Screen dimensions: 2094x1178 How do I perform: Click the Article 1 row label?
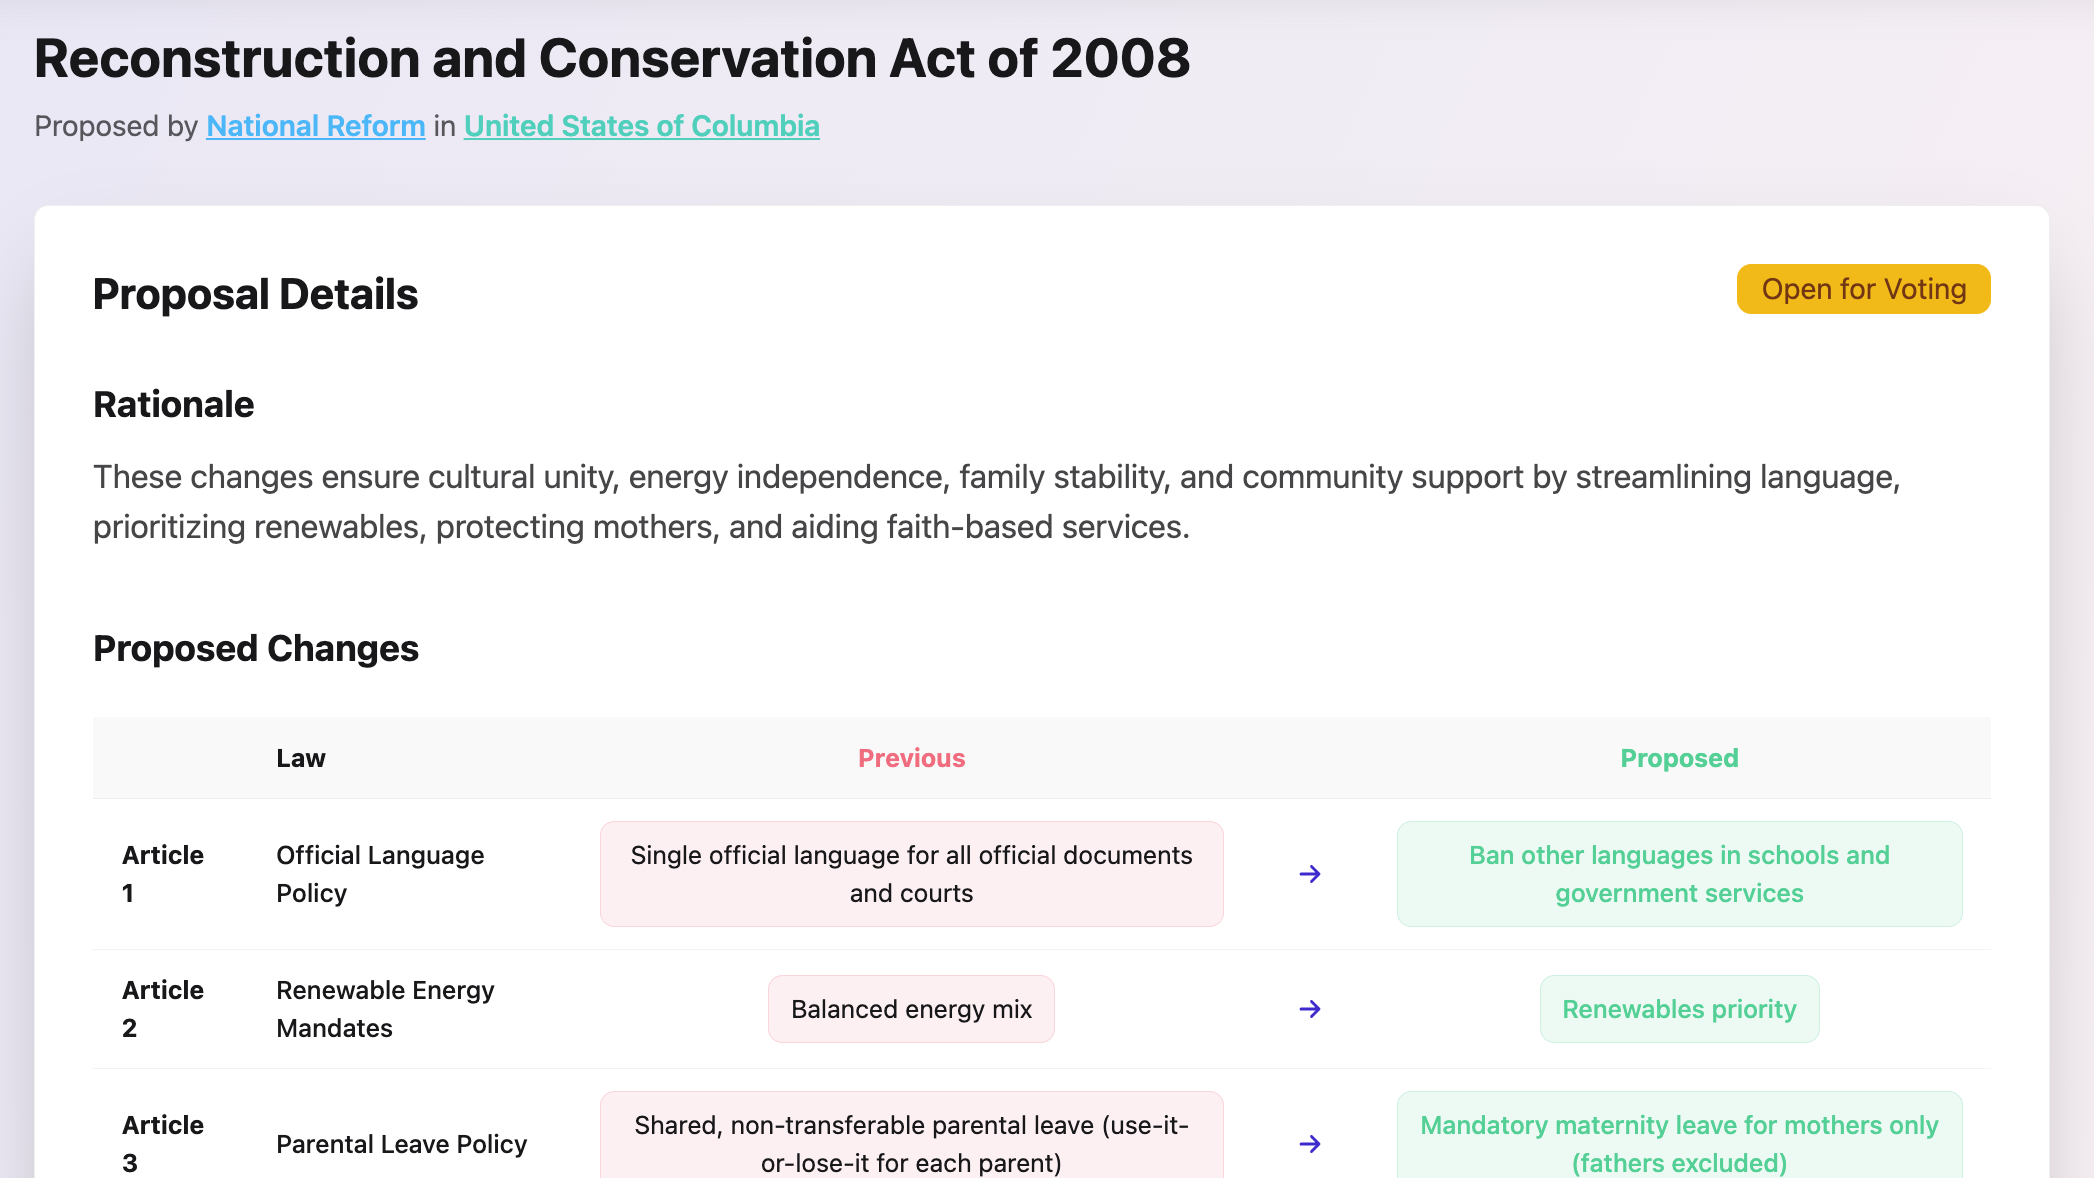(163, 873)
